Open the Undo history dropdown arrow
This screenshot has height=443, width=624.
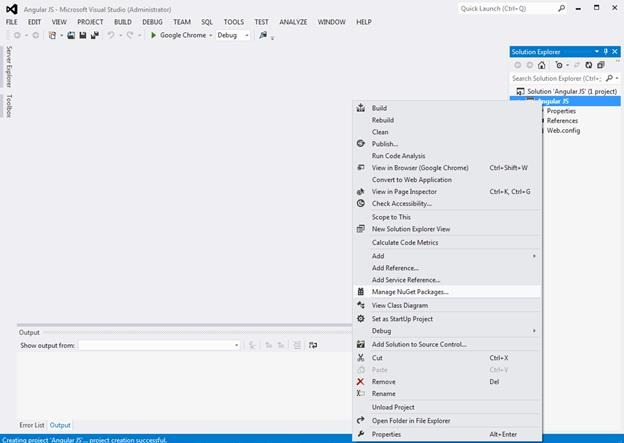pyautogui.click(x=120, y=35)
